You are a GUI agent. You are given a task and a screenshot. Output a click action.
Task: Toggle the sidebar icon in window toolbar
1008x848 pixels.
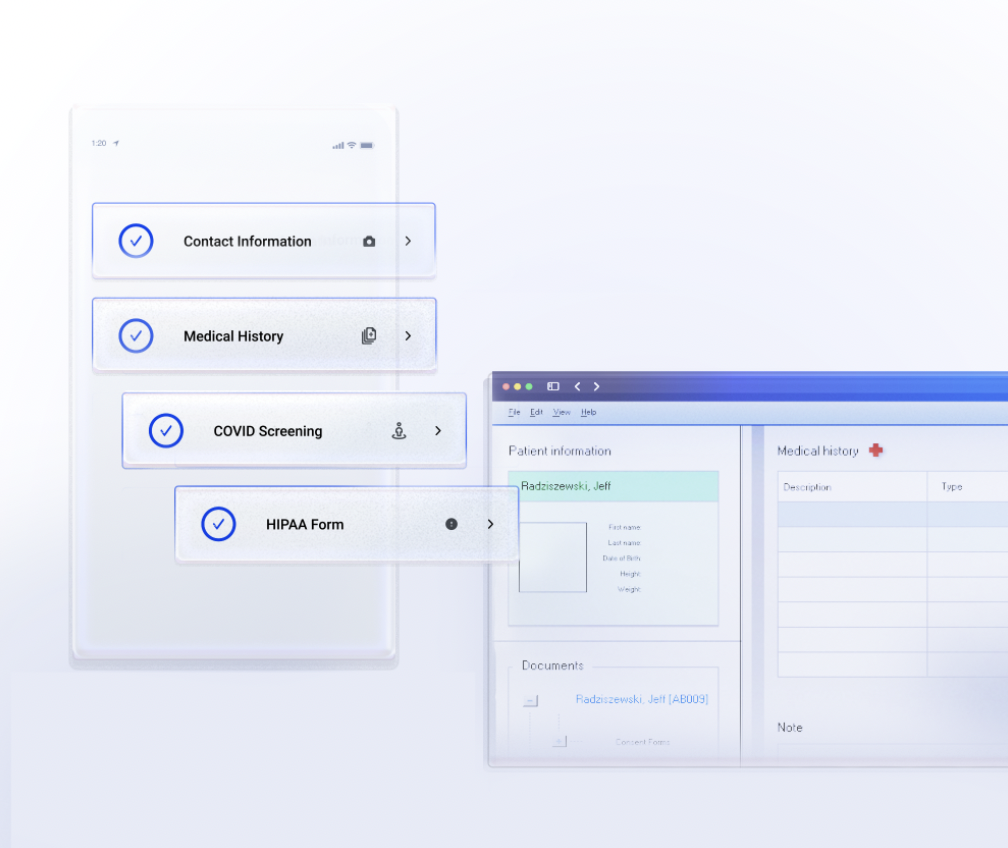tap(553, 386)
